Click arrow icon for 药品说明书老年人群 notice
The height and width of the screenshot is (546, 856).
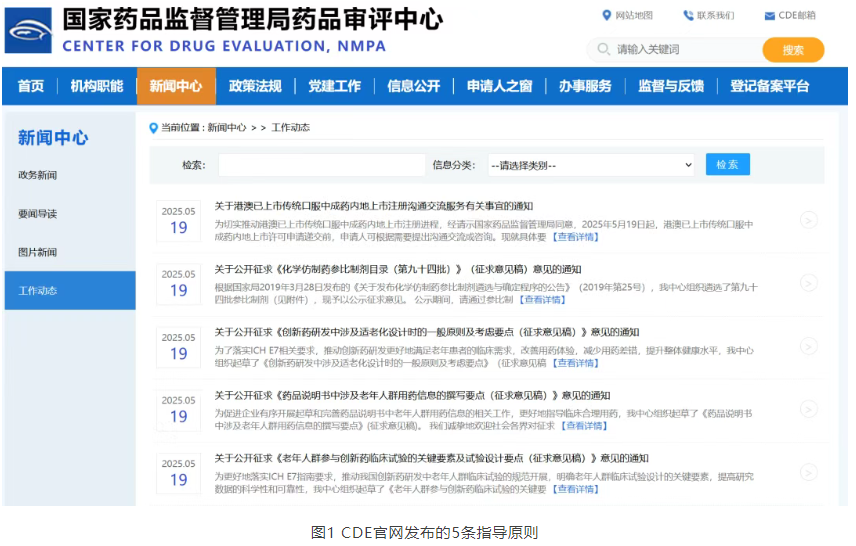pyautogui.click(x=809, y=409)
